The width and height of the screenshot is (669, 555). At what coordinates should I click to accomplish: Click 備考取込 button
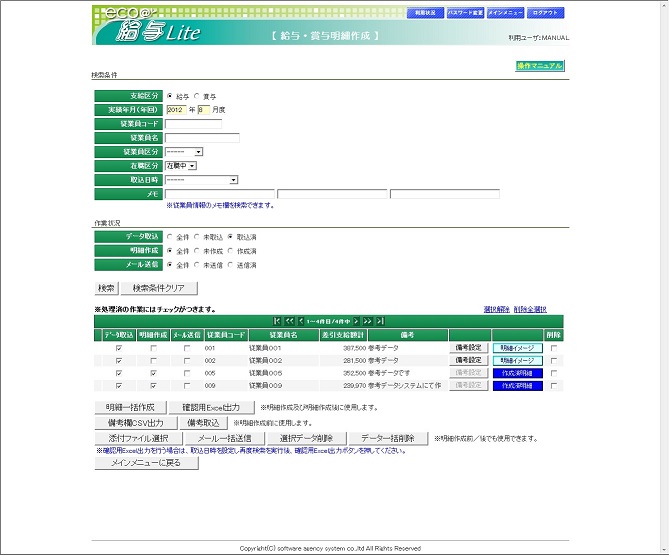(204, 423)
